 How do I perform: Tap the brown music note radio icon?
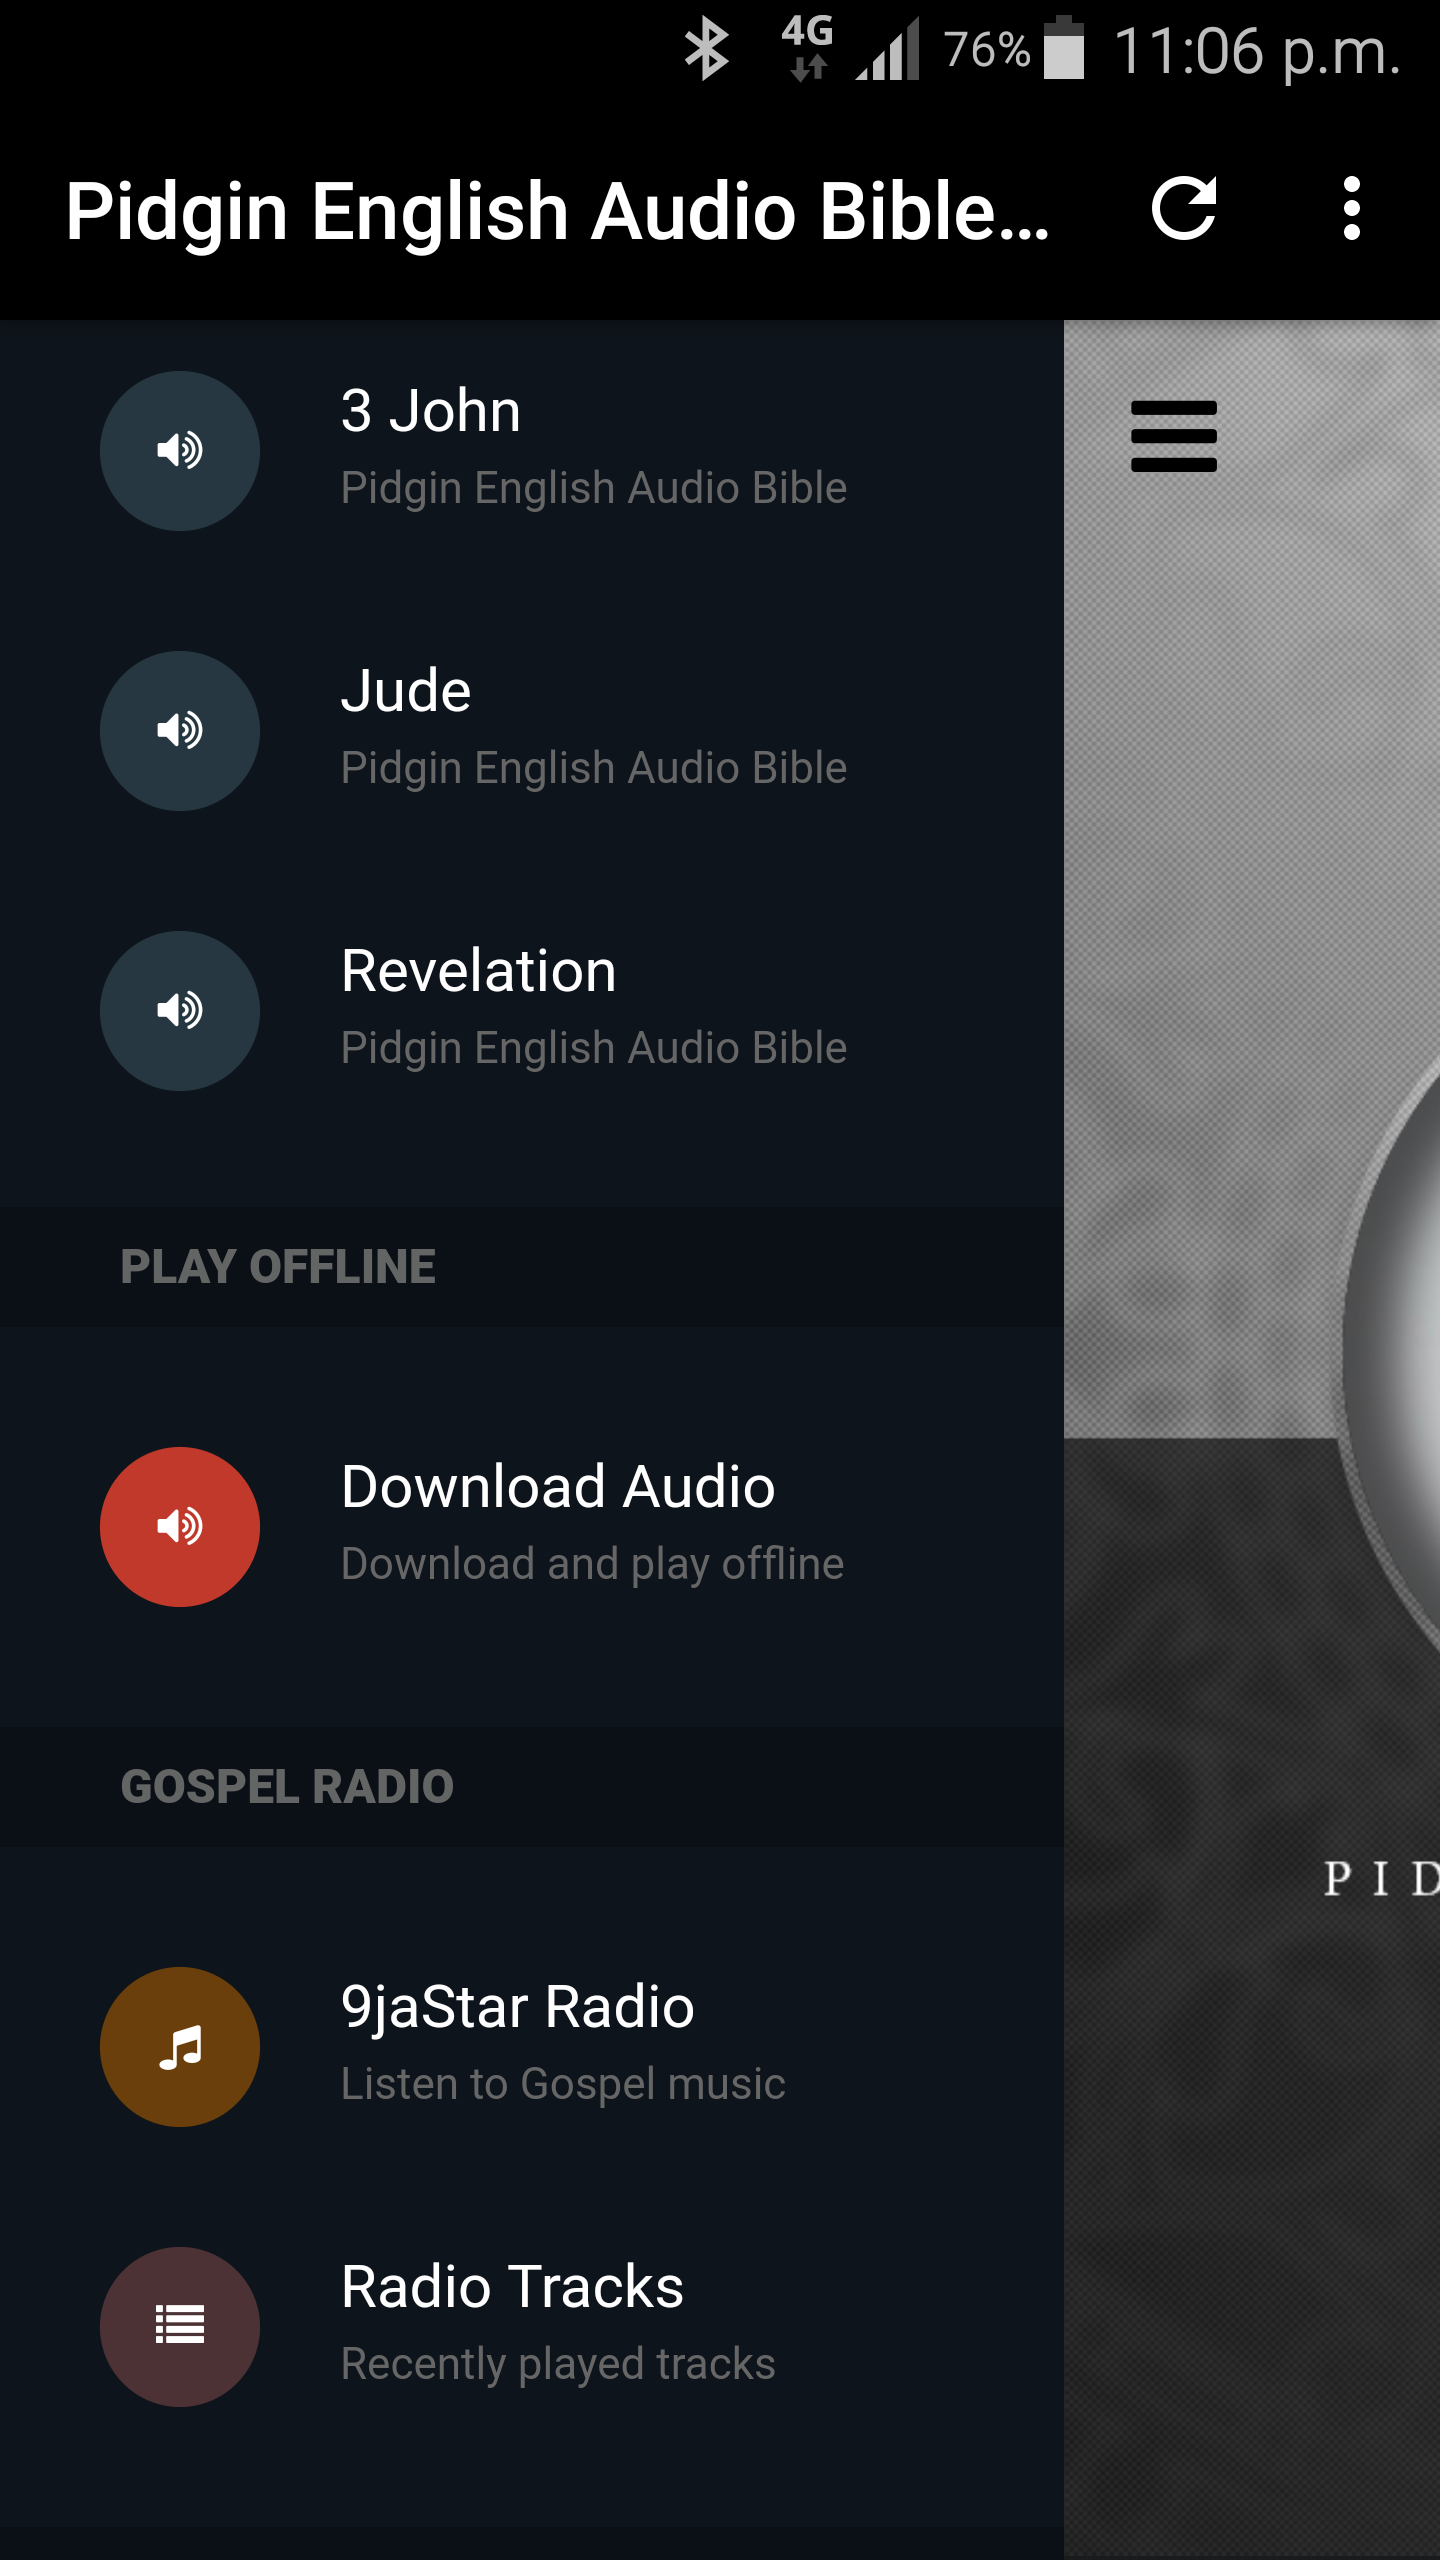pyautogui.click(x=180, y=2047)
